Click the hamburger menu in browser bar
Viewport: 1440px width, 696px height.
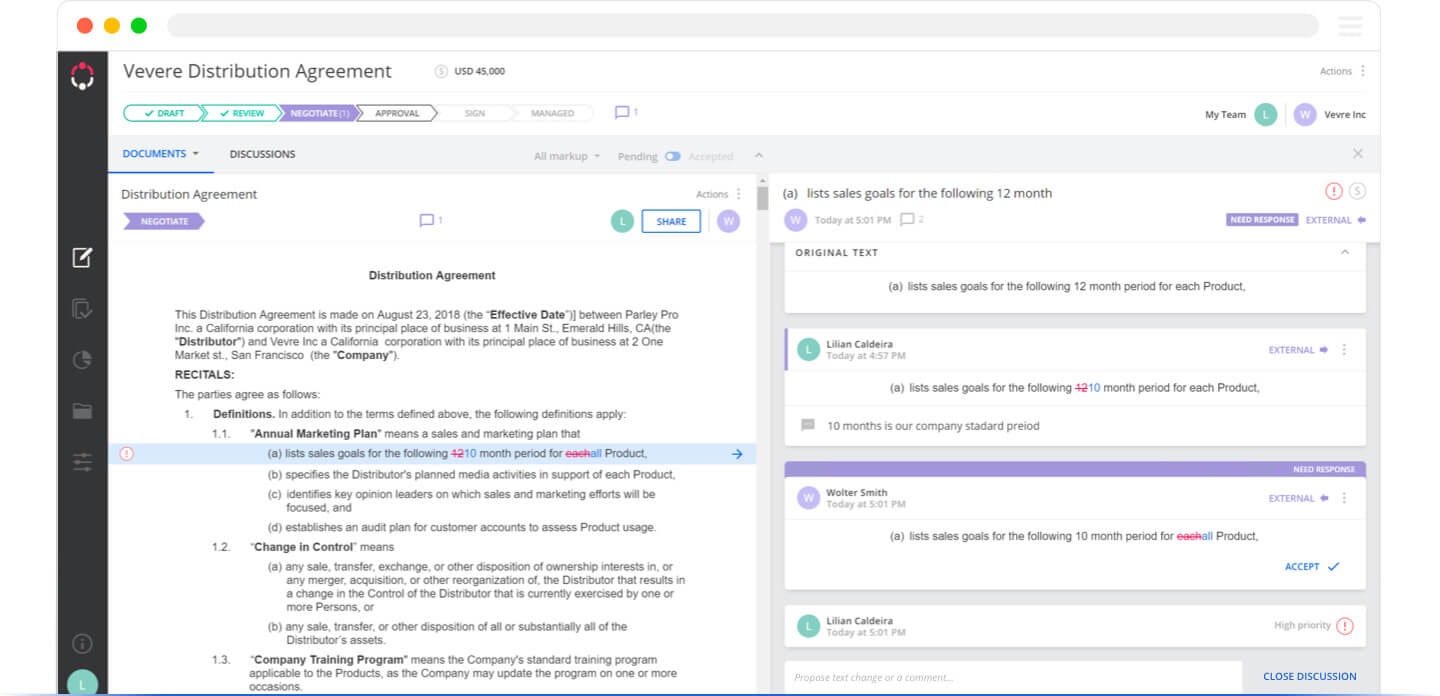click(1350, 26)
